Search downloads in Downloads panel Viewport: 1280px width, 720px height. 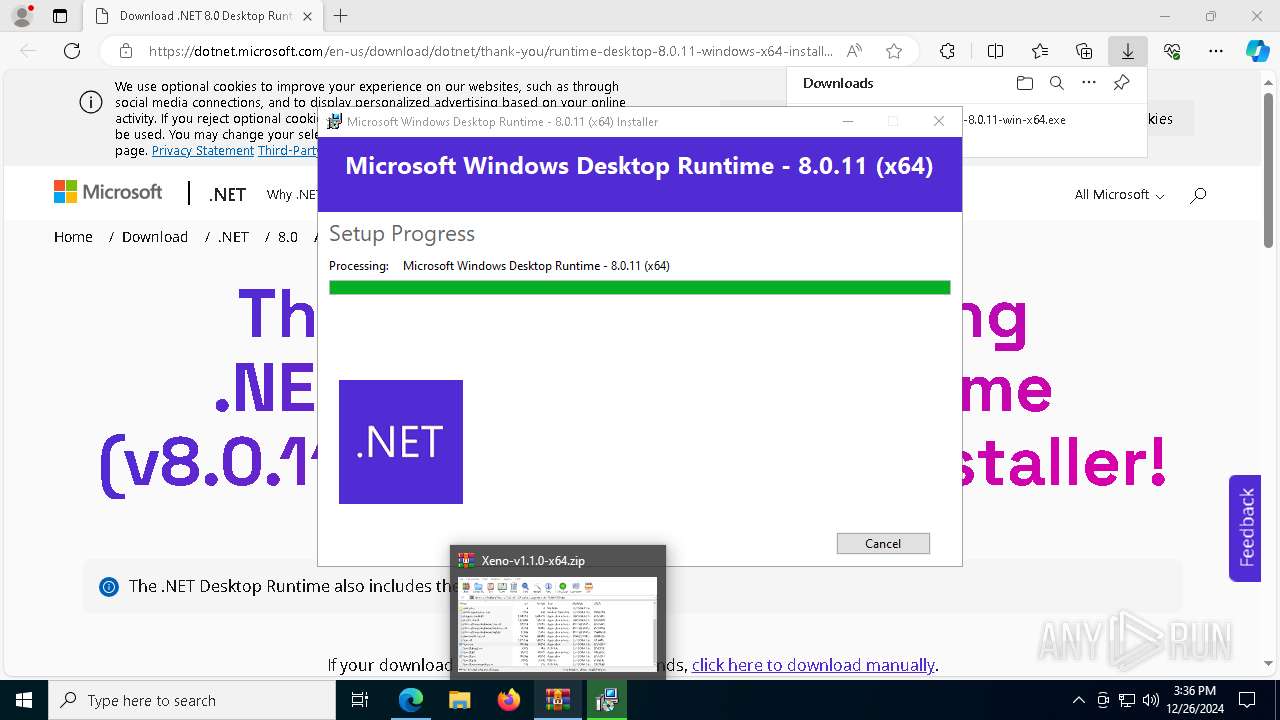coord(1056,83)
